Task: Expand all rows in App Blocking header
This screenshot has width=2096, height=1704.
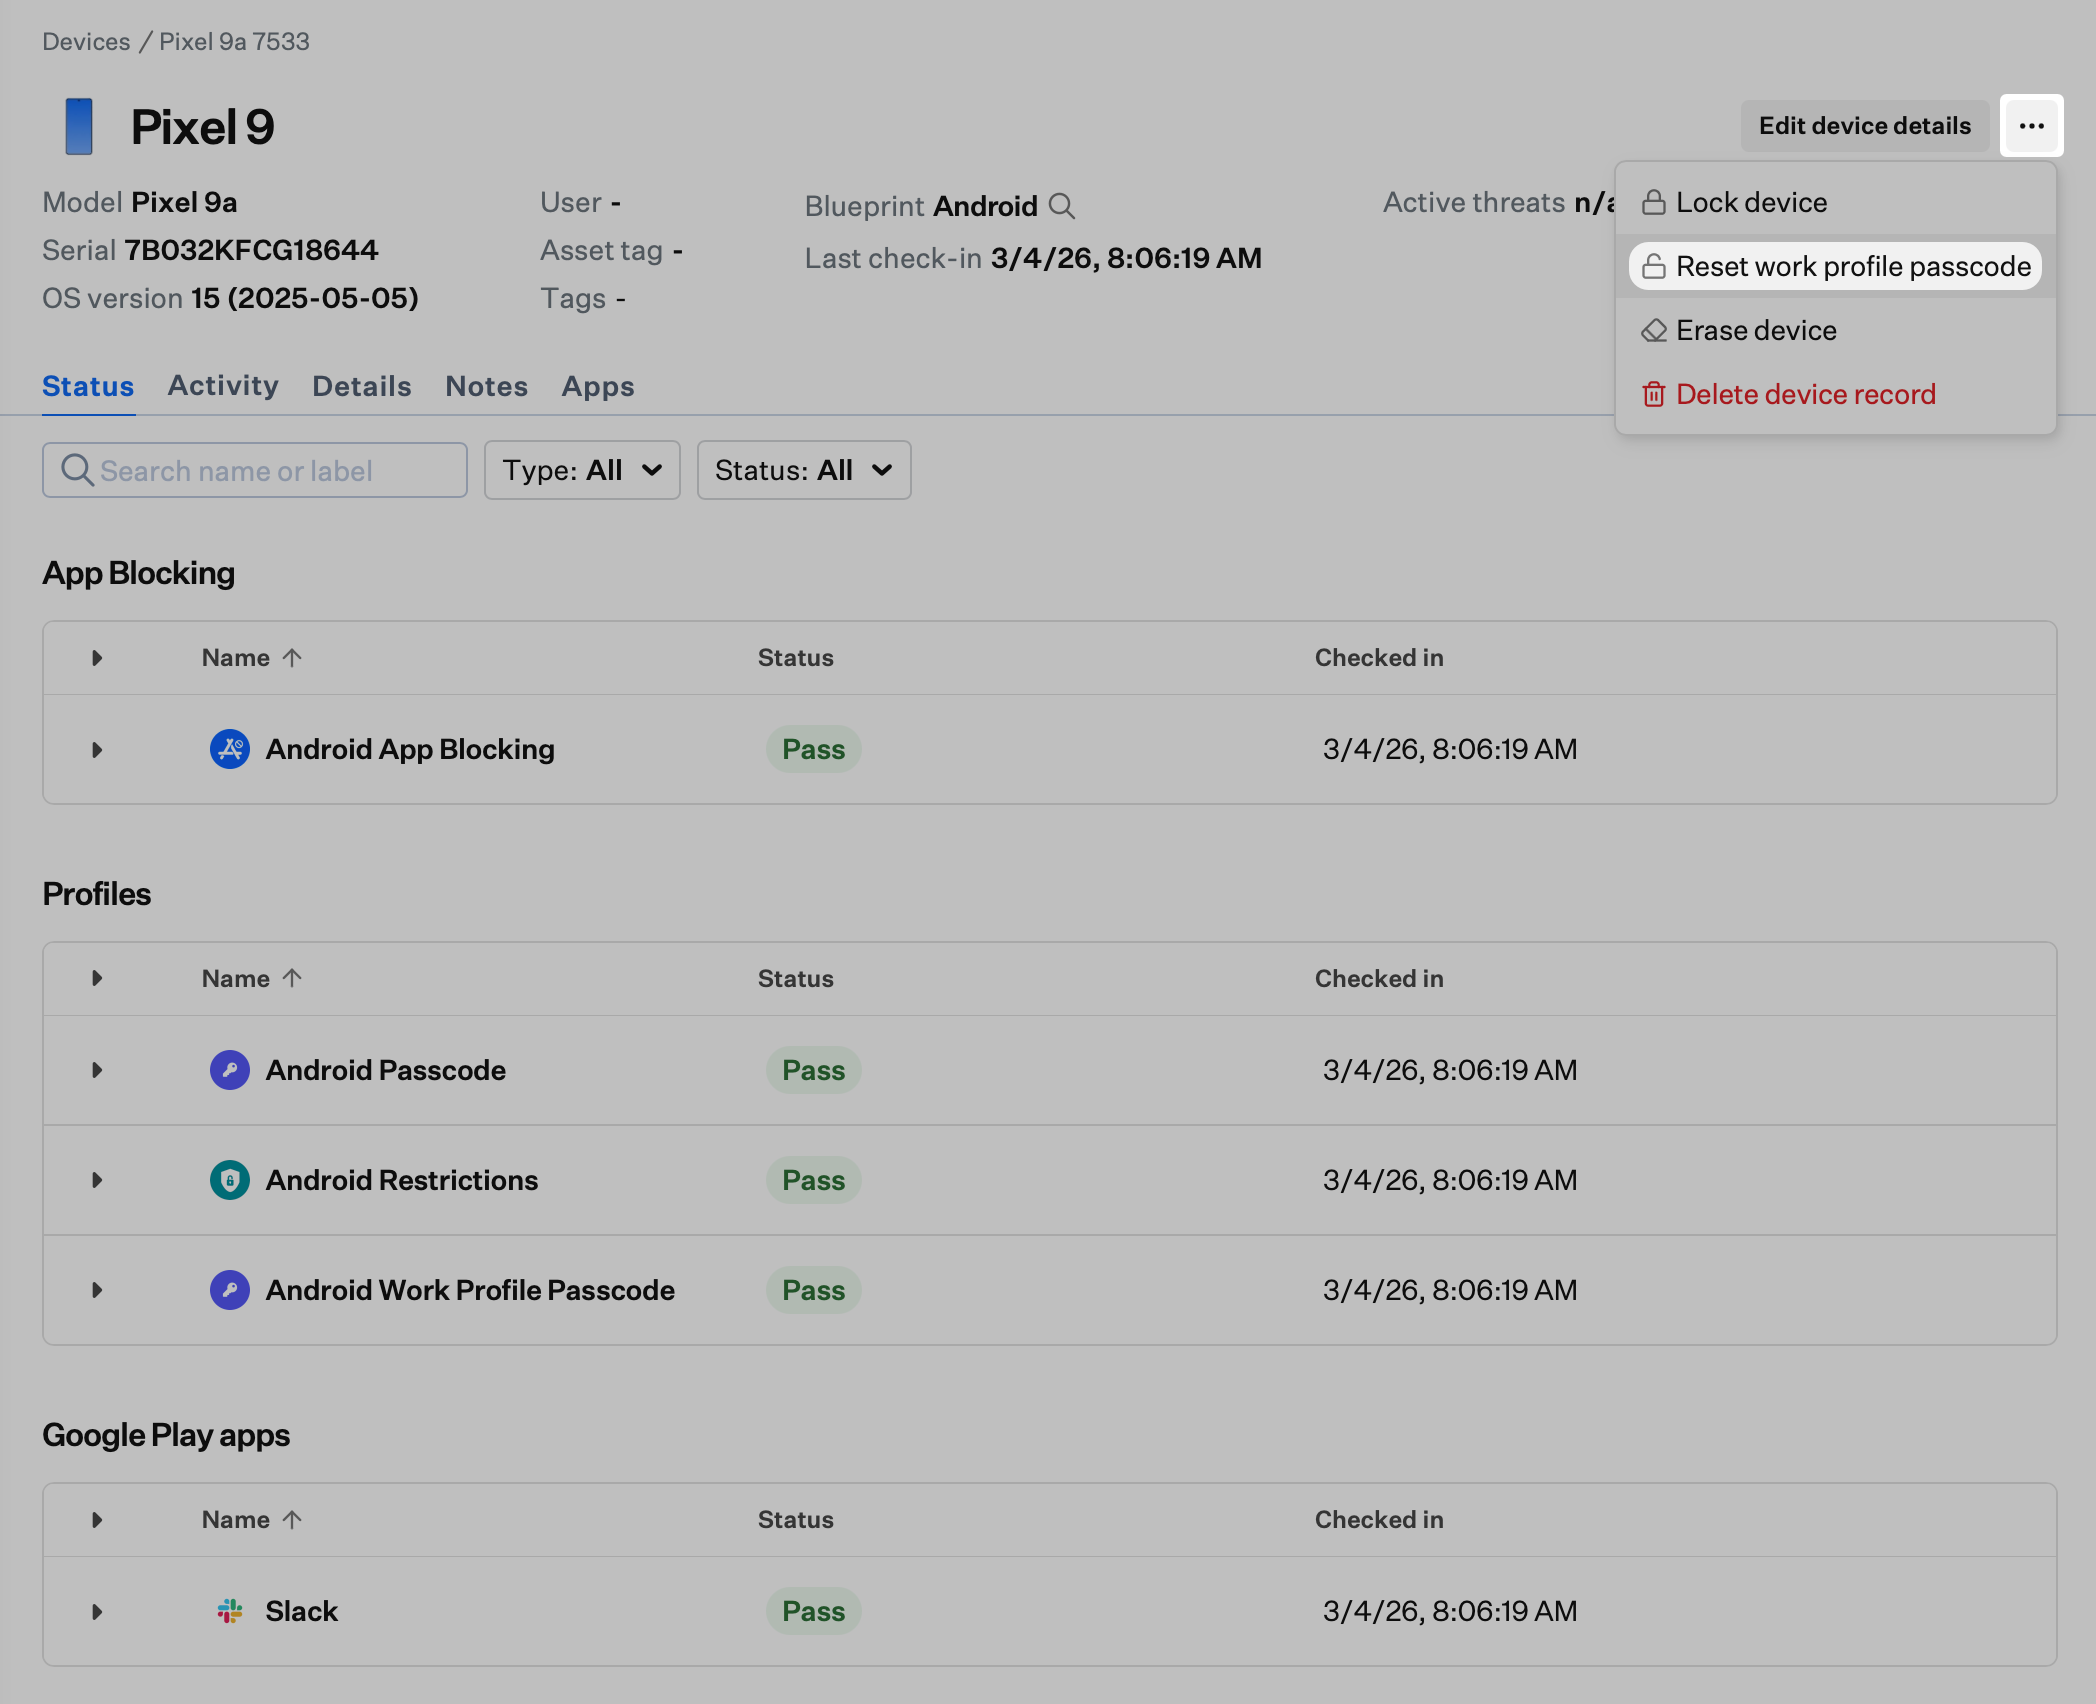Action: point(97,658)
